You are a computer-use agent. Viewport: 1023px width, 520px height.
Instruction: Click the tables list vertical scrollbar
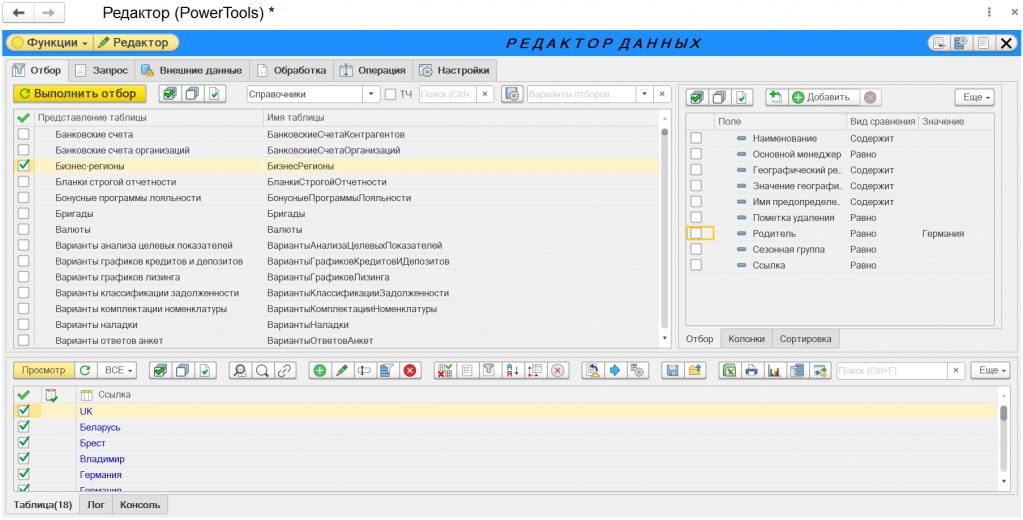[664, 220]
